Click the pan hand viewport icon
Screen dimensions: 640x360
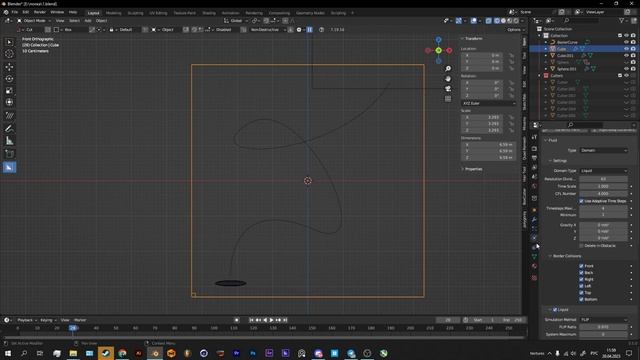tap(448, 79)
